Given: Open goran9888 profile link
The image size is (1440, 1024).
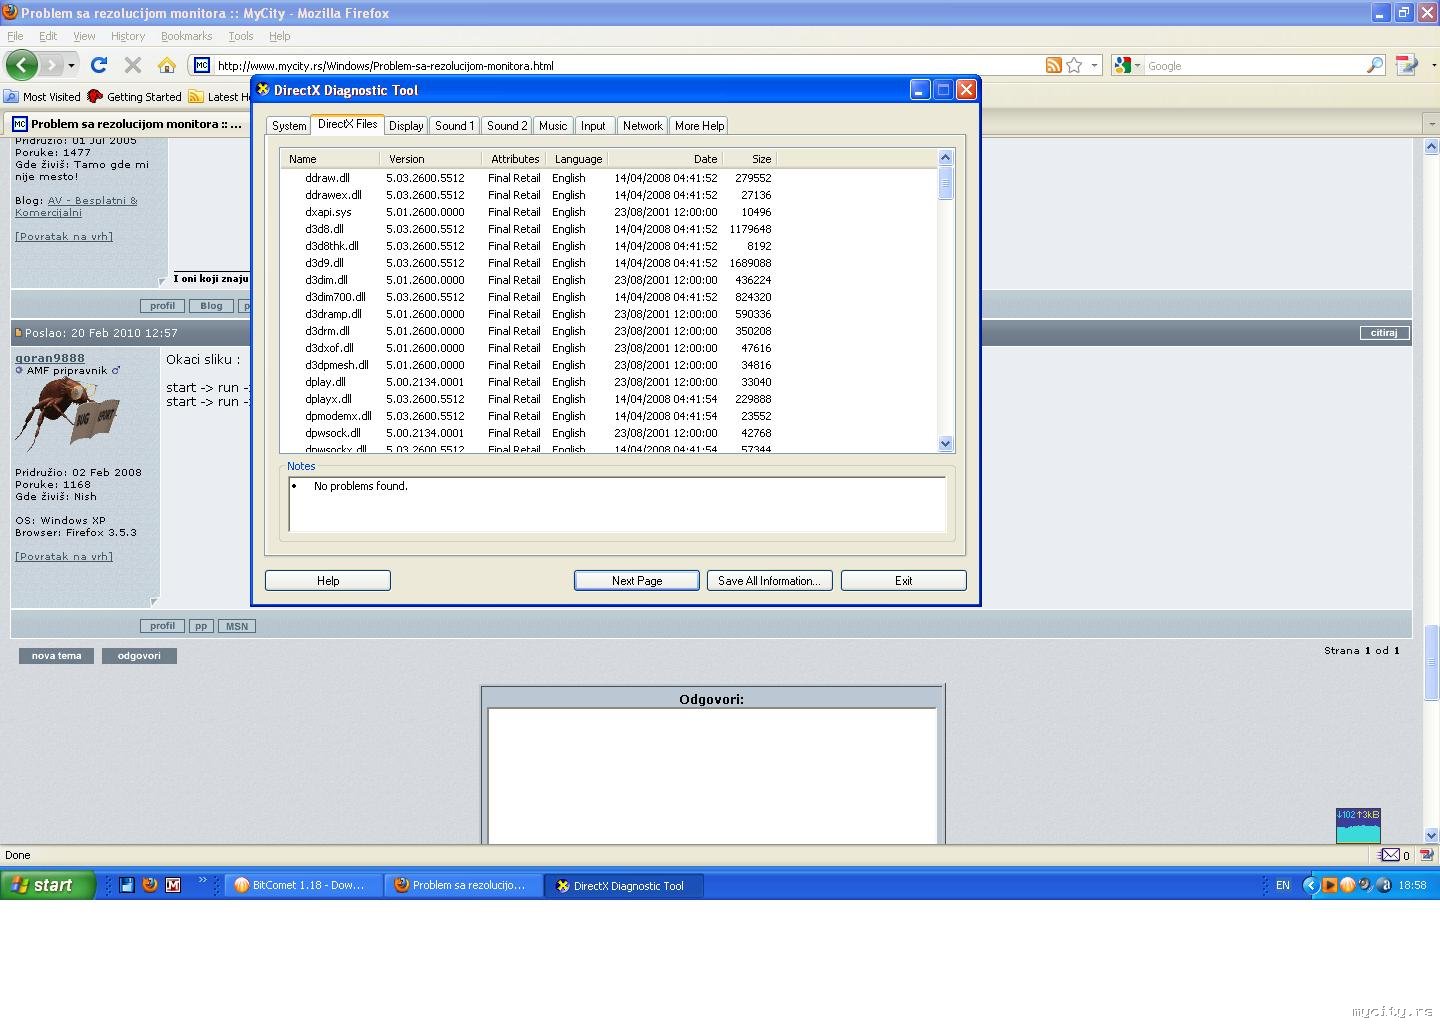Looking at the screenshot, I should [50, 358].
